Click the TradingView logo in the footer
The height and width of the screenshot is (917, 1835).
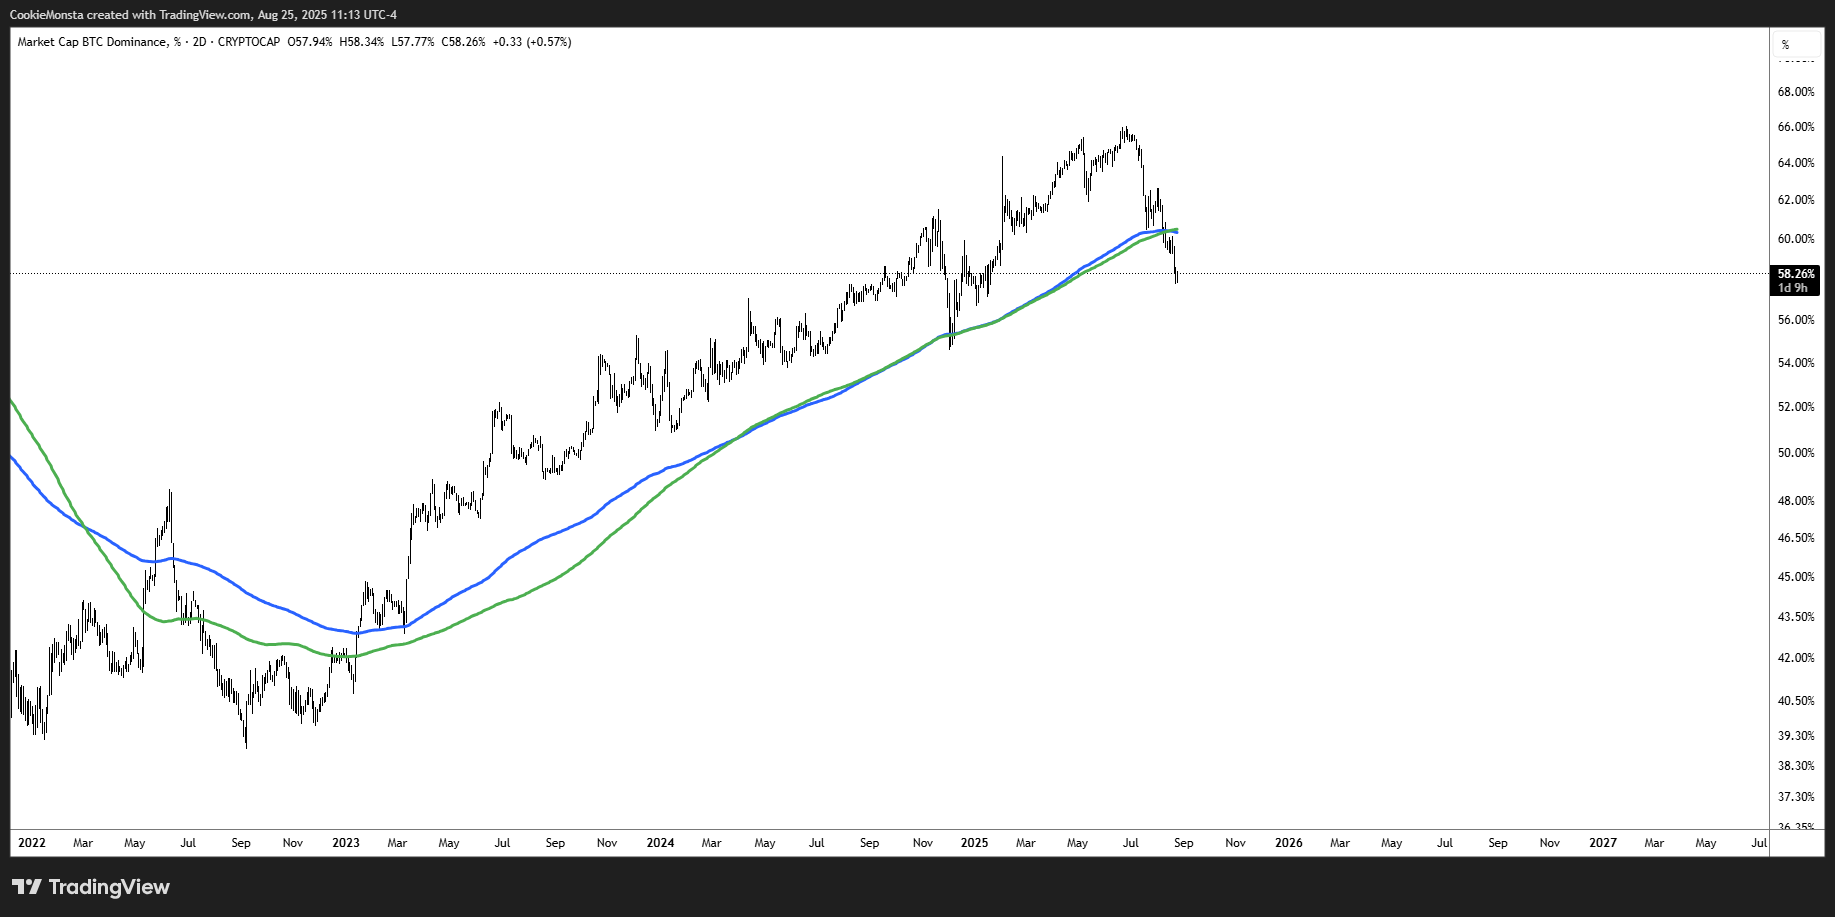coord(91,887)
